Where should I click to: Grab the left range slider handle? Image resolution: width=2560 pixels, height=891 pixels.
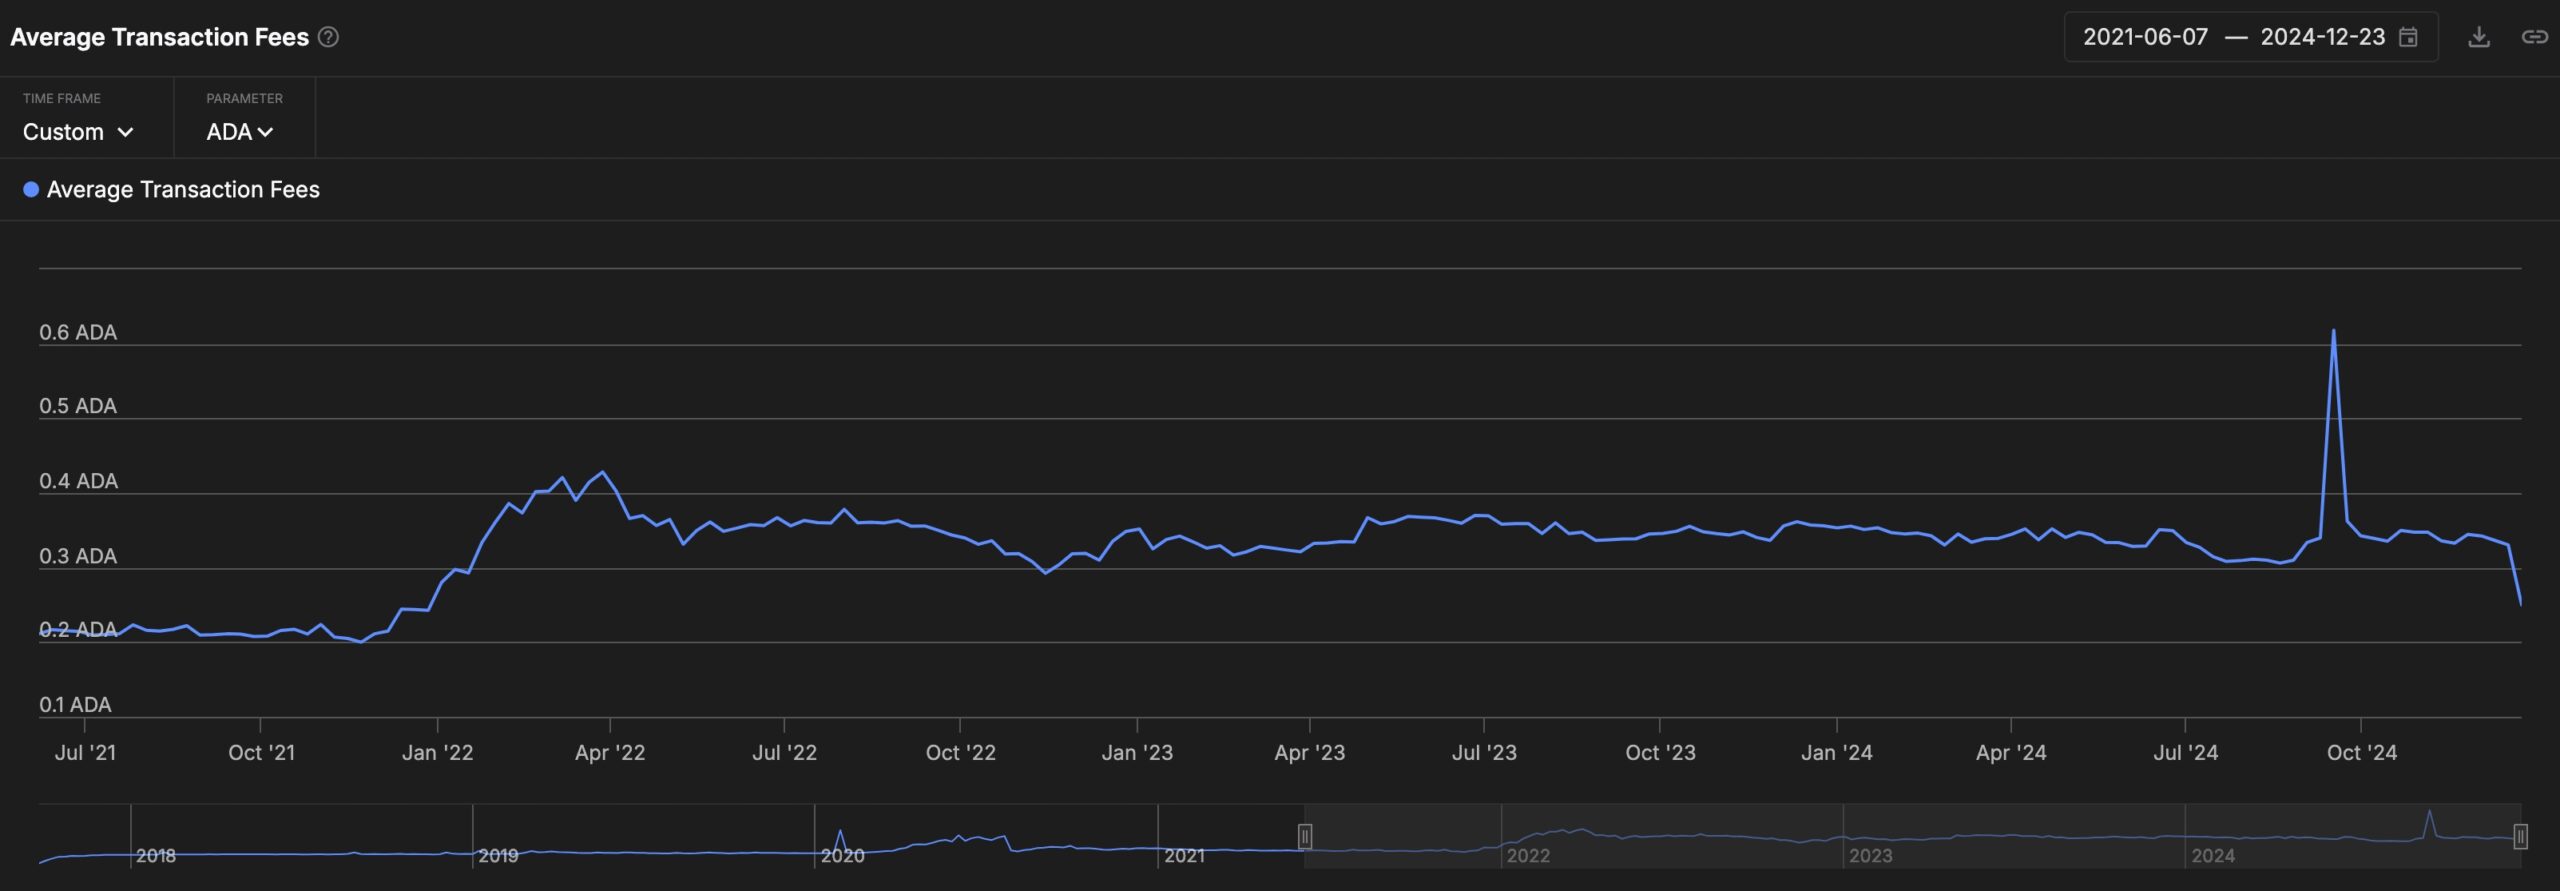[x=1305, y=836]
